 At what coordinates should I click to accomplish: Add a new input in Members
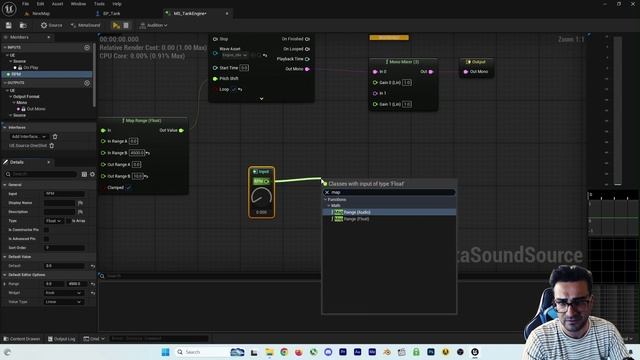click(x=87, y=48)
